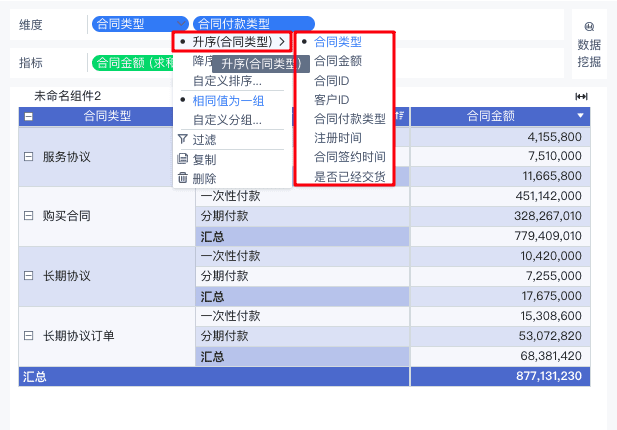
Task: Click the 合同金额 (求和) indicator pill
Action: (x=133, y=63)
